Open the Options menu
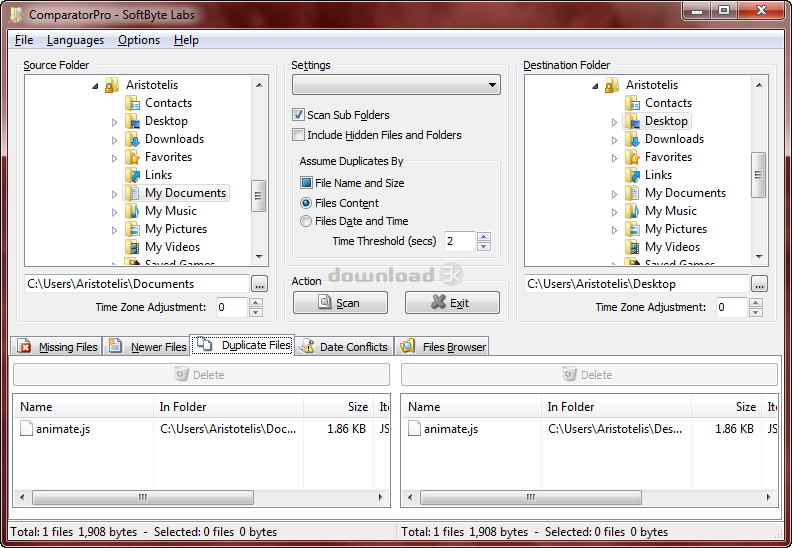The image size is (792, 548). tap(139, 40)
